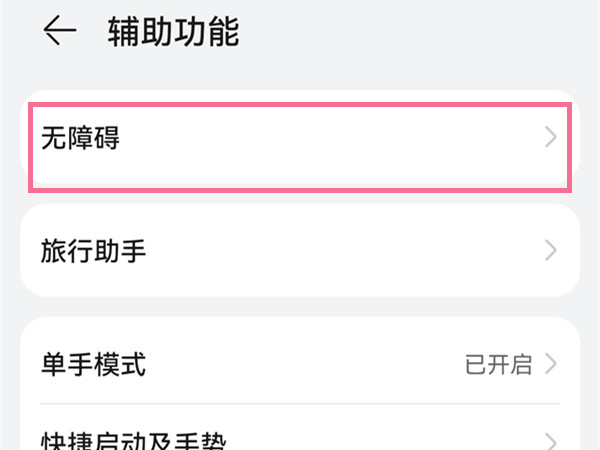Click the chevron on the 无障碍 row
Image resolution: width=600 pixels, height=450 pixels.
tap(551, 139)
